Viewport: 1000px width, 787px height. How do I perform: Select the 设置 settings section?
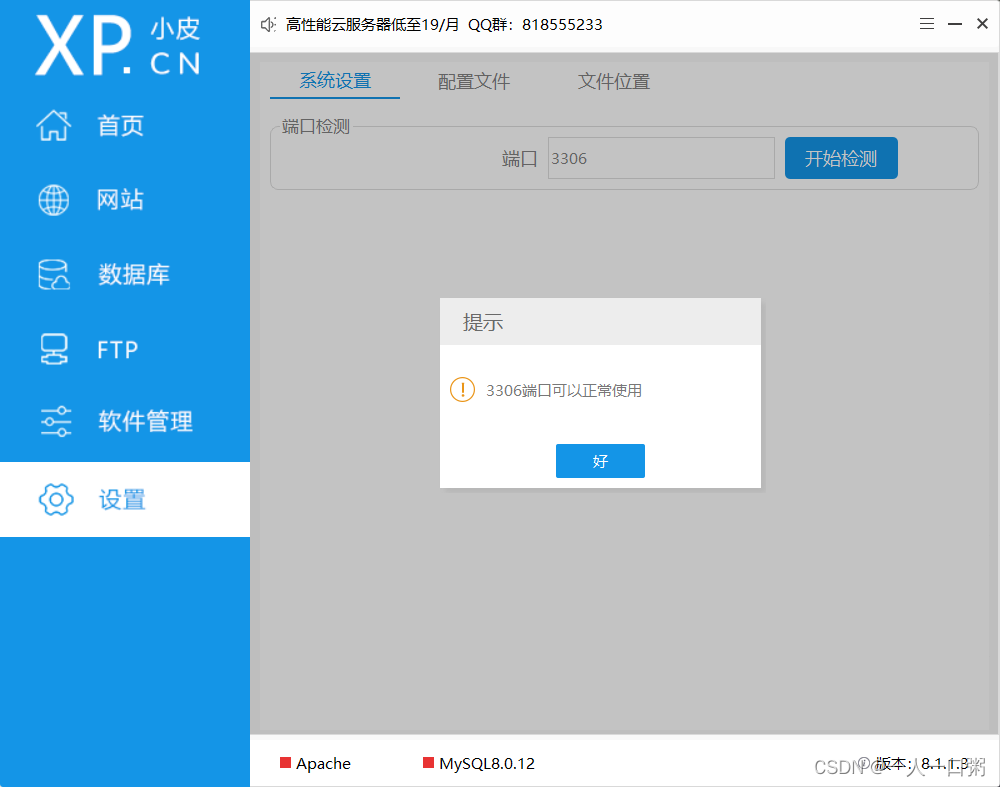[x=121, y=499]
